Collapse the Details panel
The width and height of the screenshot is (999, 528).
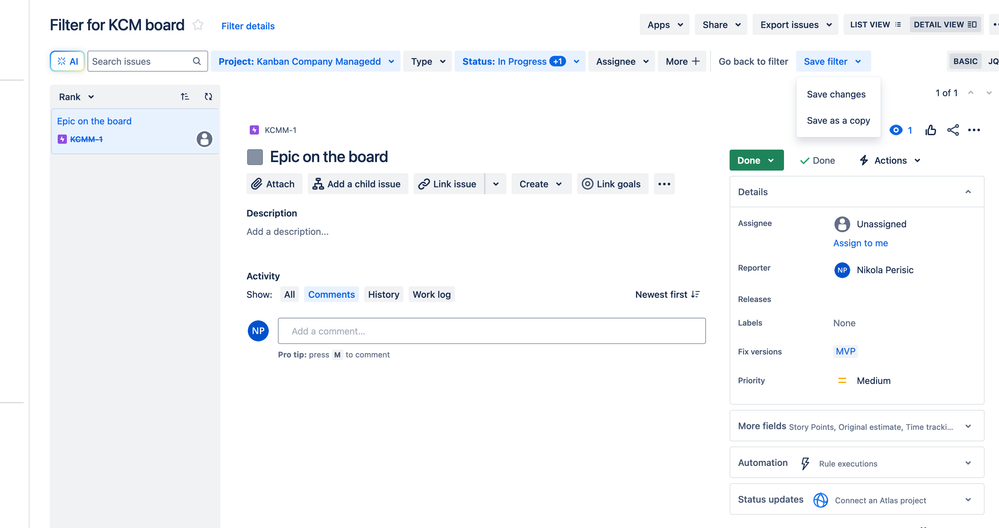point(968,192)
